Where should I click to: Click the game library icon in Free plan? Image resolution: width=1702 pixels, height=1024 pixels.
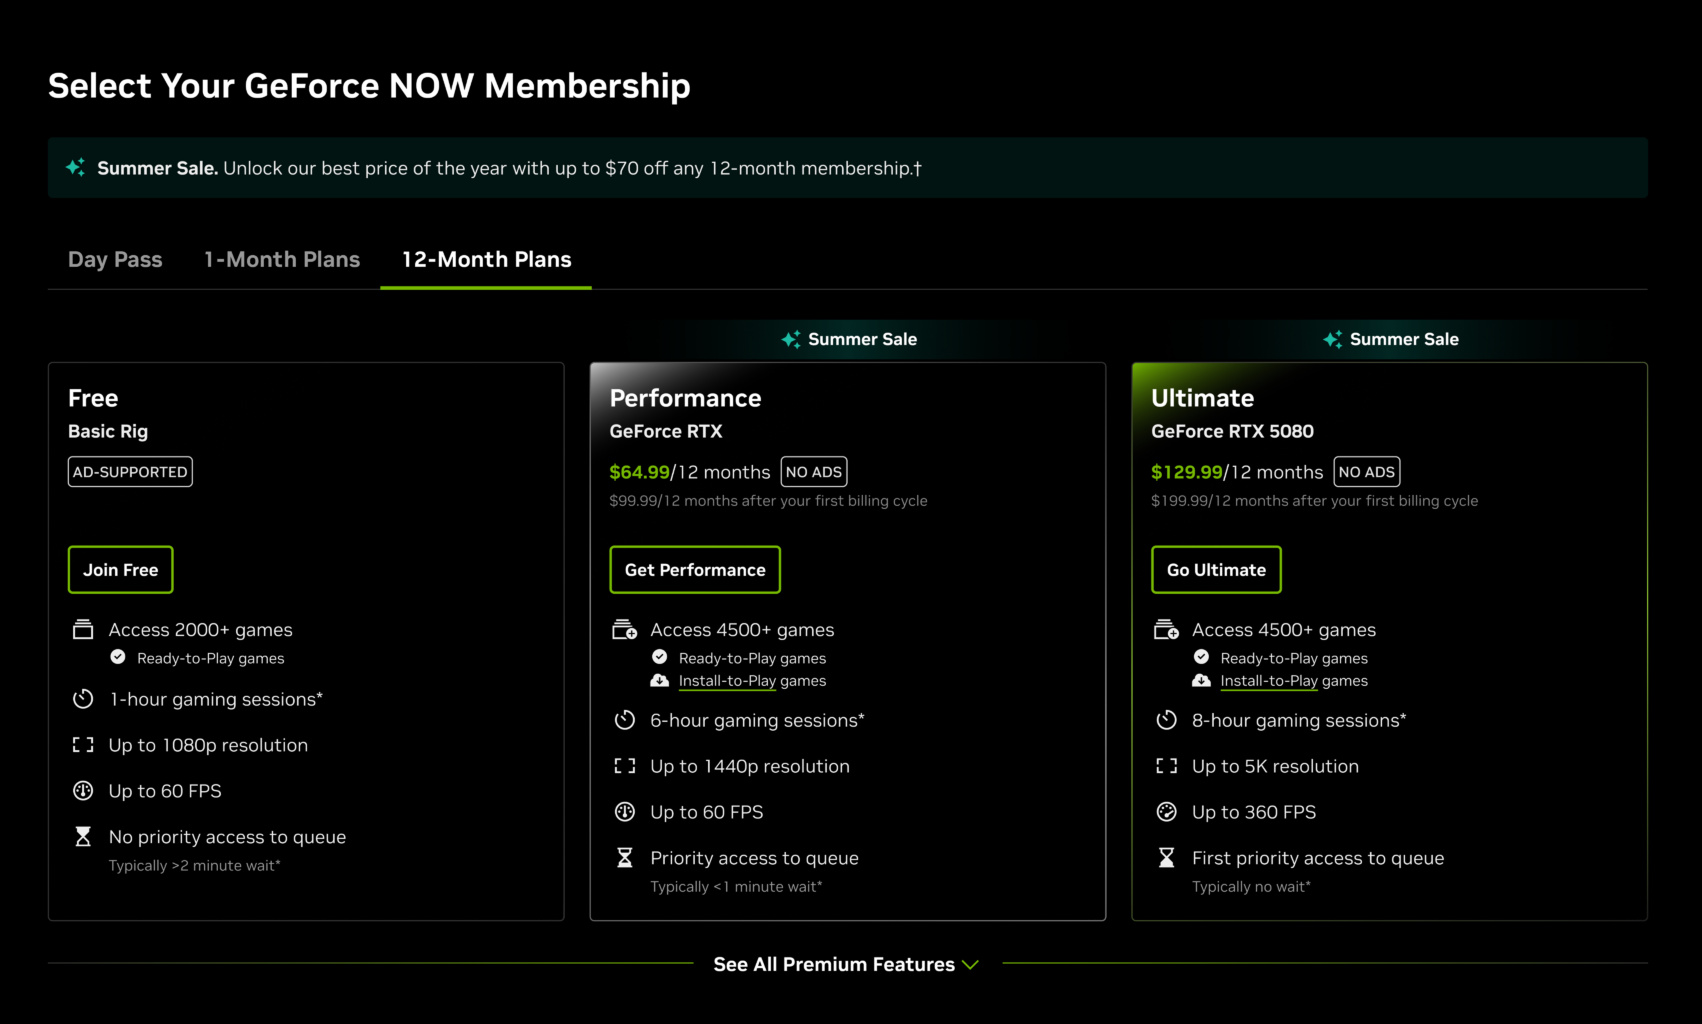pyautogui.click(x=83, y=629)
